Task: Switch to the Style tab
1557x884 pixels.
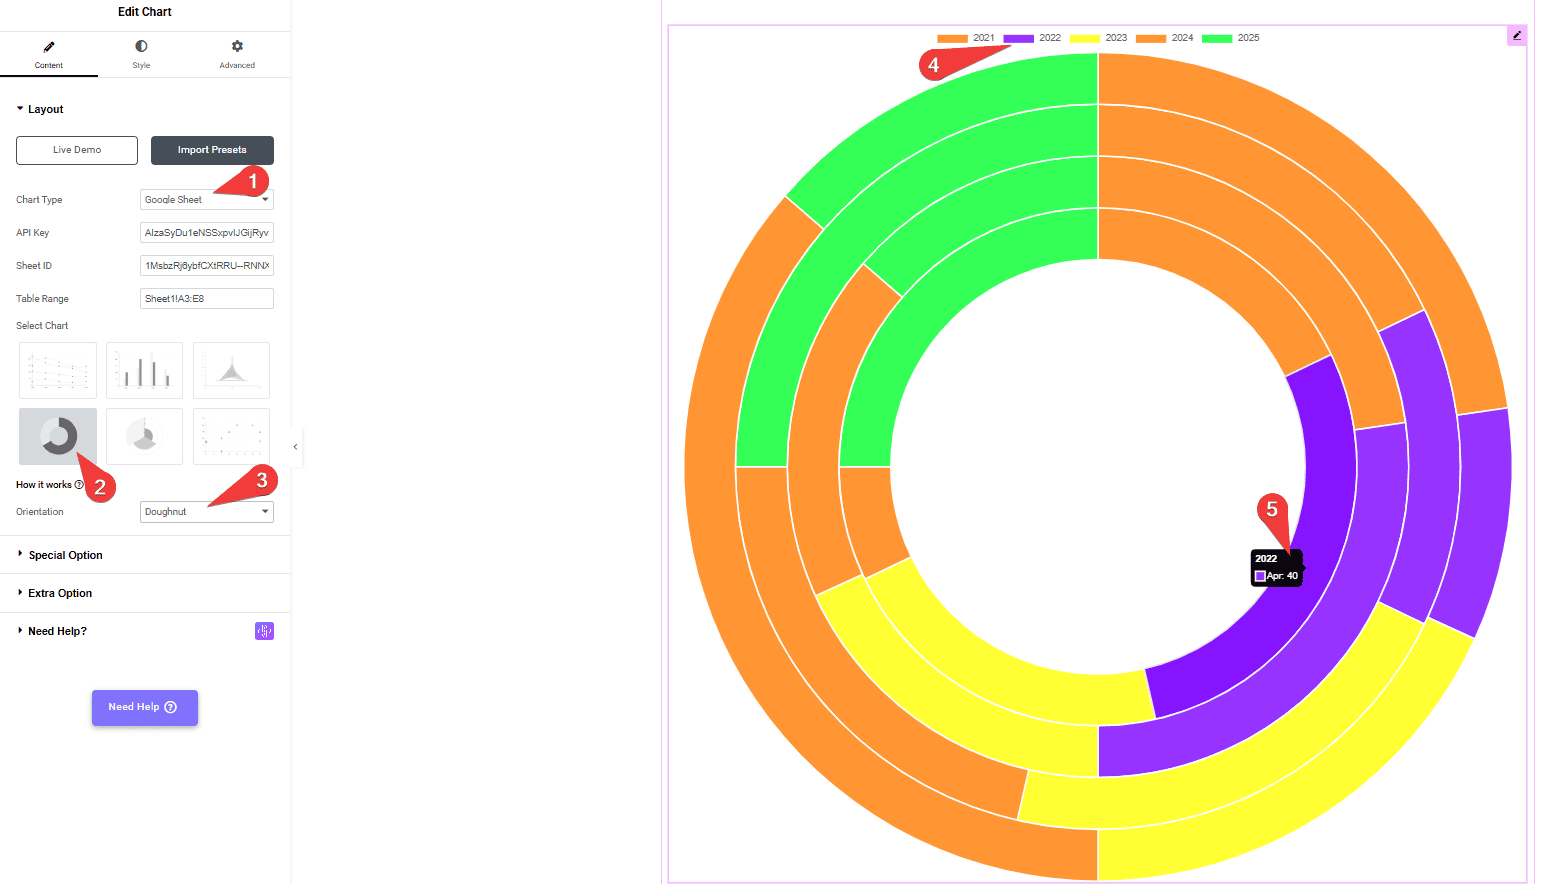Action: pyautogui.click(x=141, y=54)
